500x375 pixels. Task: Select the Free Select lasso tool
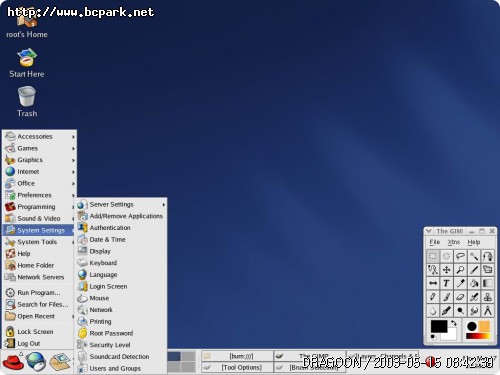coord(460,256)
